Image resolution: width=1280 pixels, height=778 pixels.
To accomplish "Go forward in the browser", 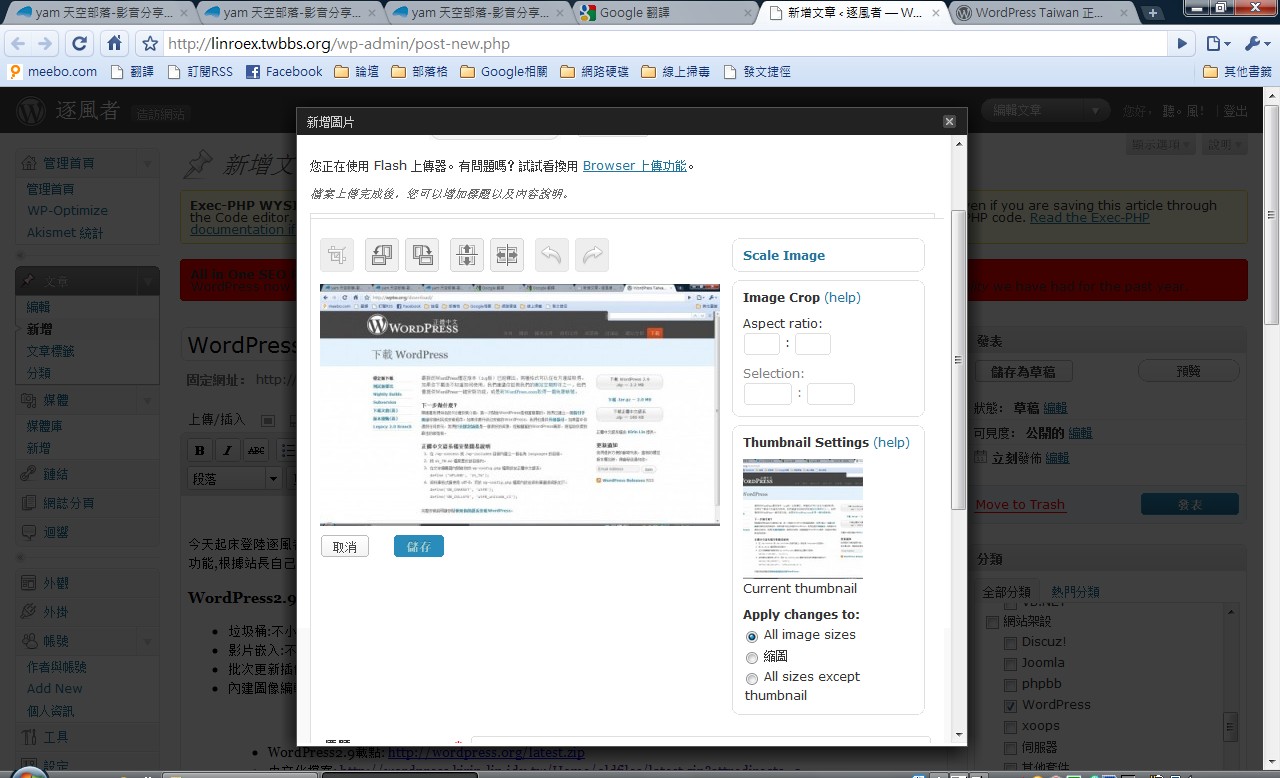I will [45, 43].
